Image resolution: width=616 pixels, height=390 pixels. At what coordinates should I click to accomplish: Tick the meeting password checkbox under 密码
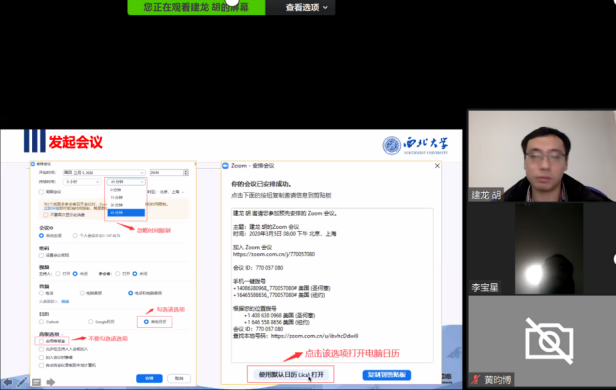tap(41, 255)
